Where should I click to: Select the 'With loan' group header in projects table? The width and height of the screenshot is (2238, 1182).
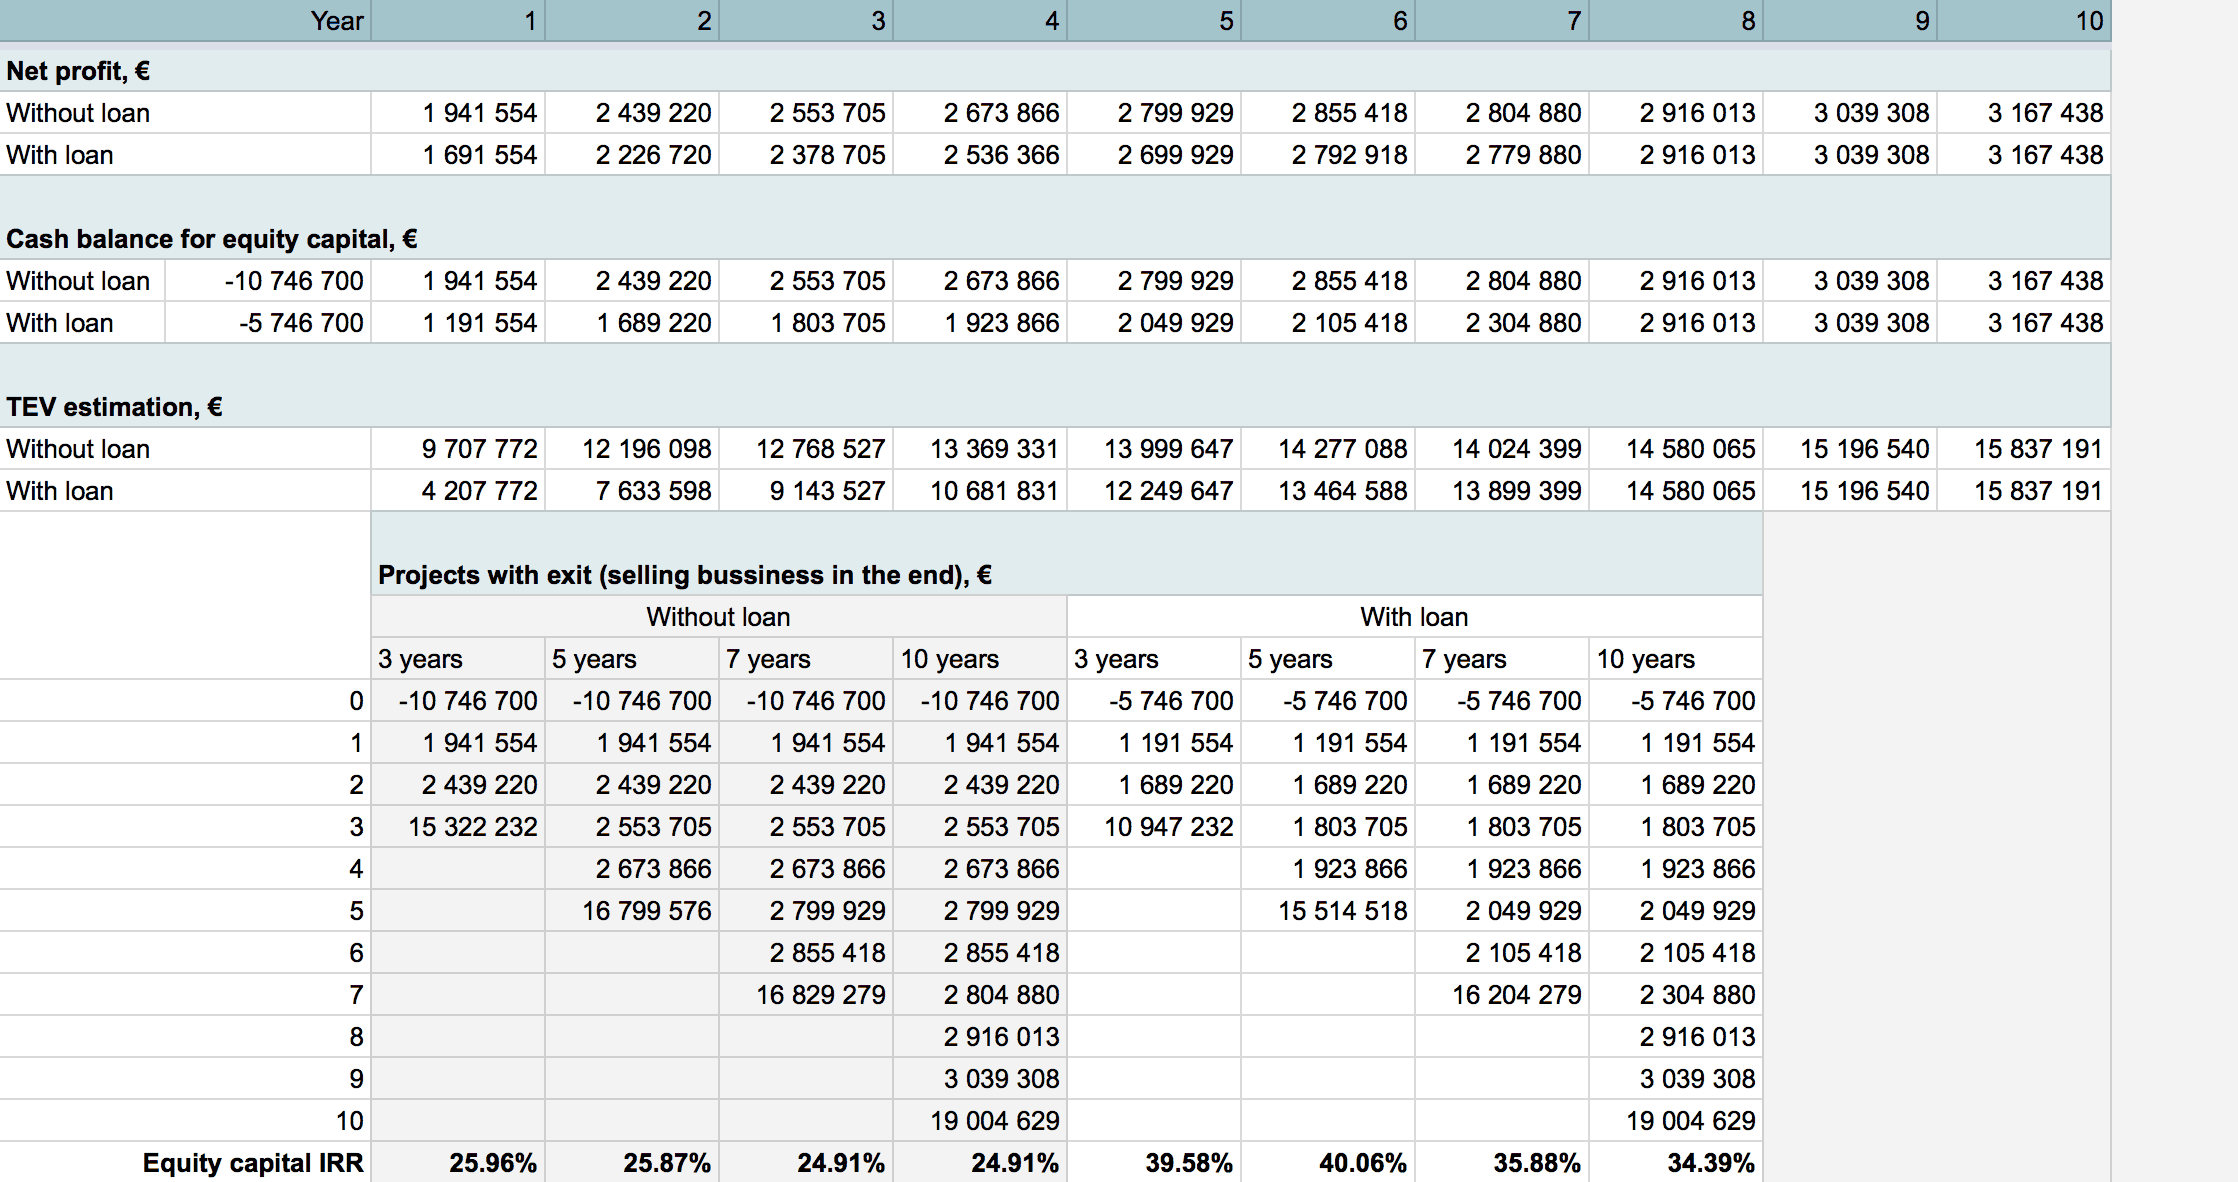[x=1414, y=617]
